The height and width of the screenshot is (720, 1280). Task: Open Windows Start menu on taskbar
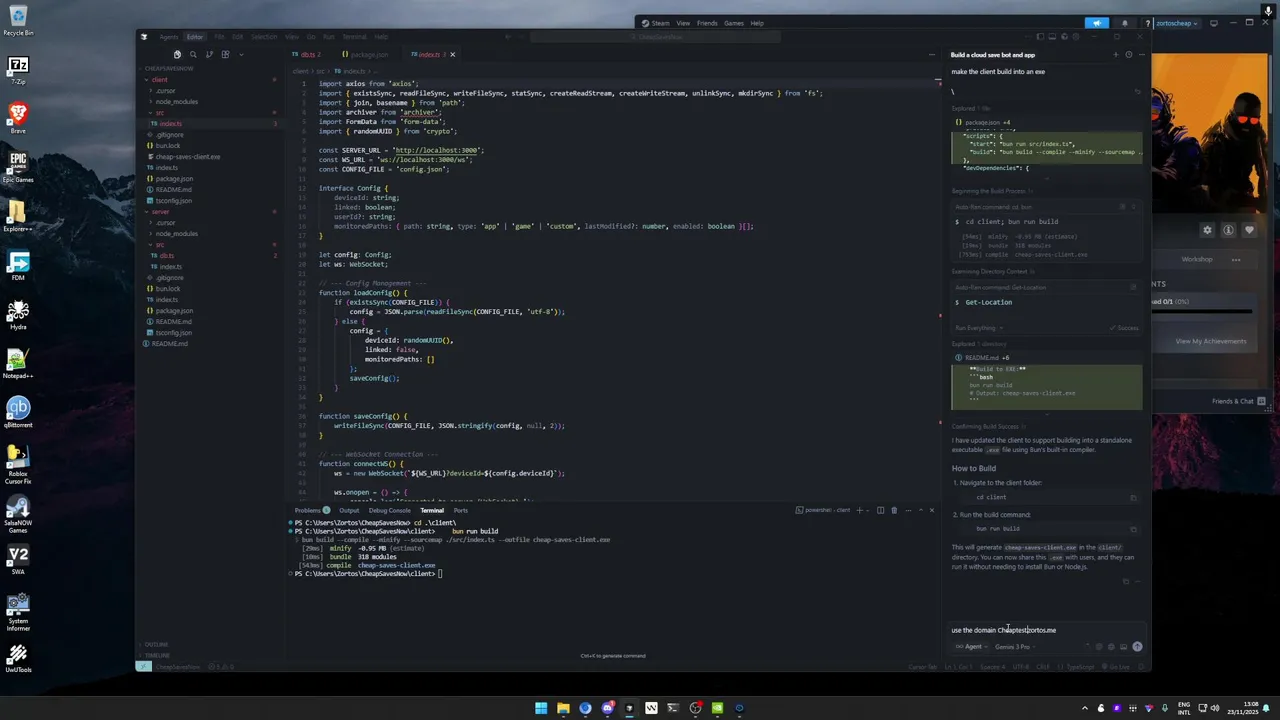[x=541, y=708]
